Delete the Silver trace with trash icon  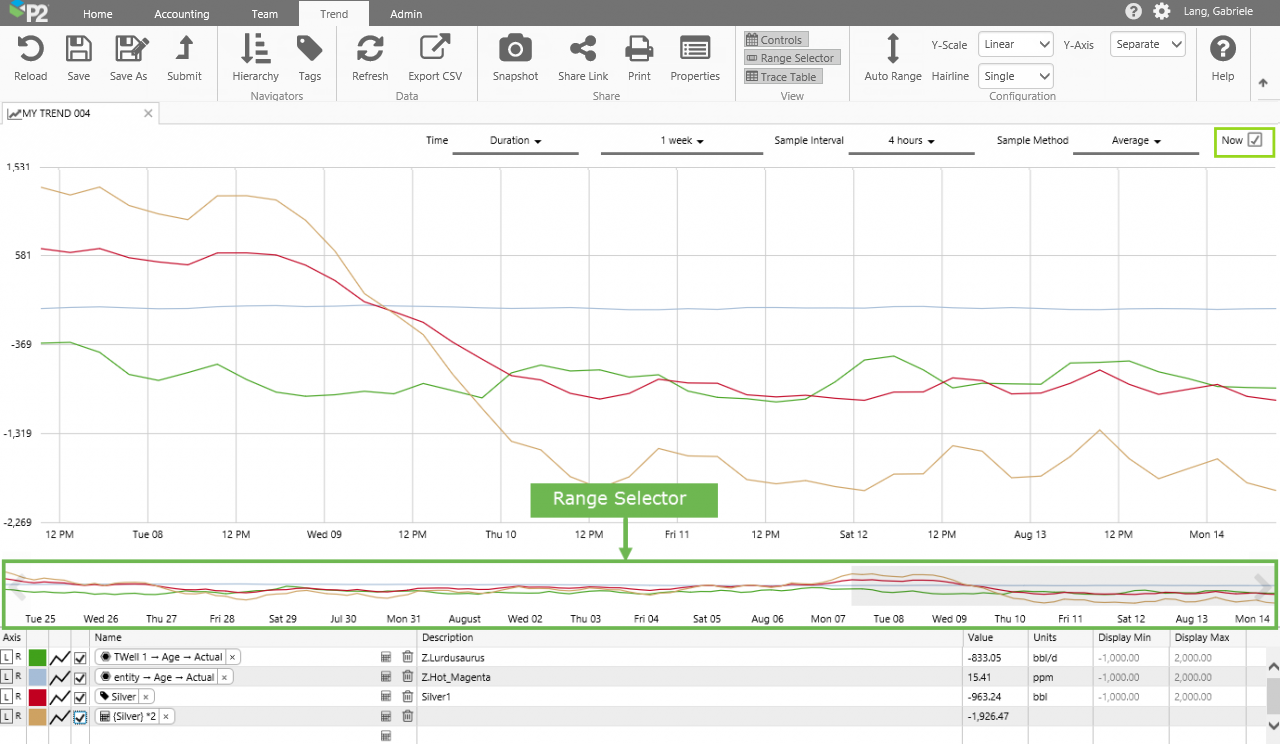click(x=407, y=696)
